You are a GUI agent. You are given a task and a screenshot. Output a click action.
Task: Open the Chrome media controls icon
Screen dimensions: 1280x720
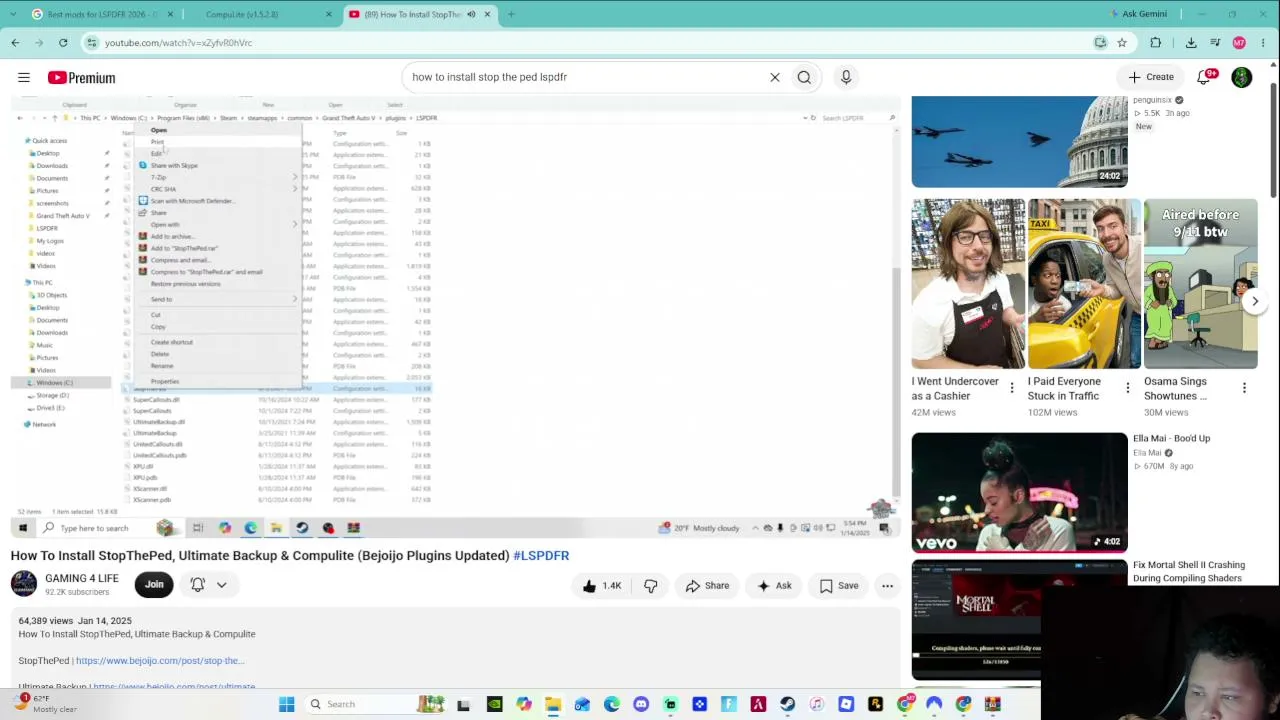[1215, 43]
